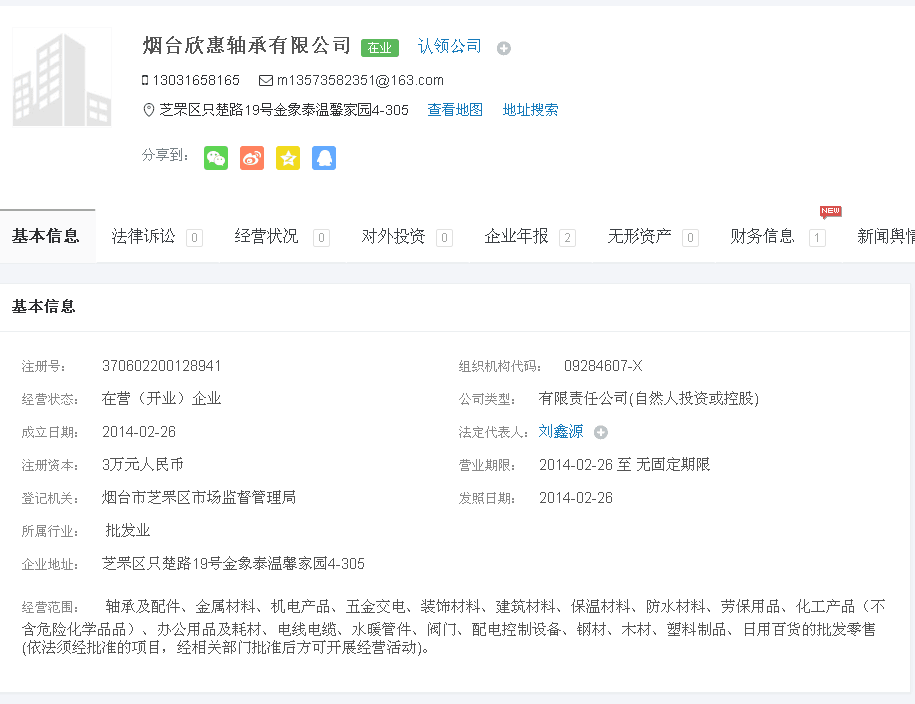Click plus icon next to 认领公司
The image size is (915, 704).
(504, 48)
